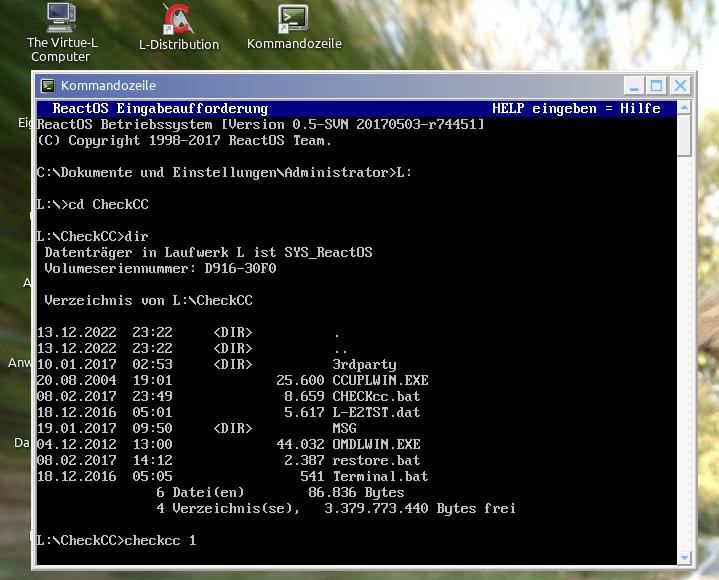Image resolution: width=719 pixels, height=580 pixels.
Task: Click the Kommandozeile window title icon
Action: [x=48, y=86]
